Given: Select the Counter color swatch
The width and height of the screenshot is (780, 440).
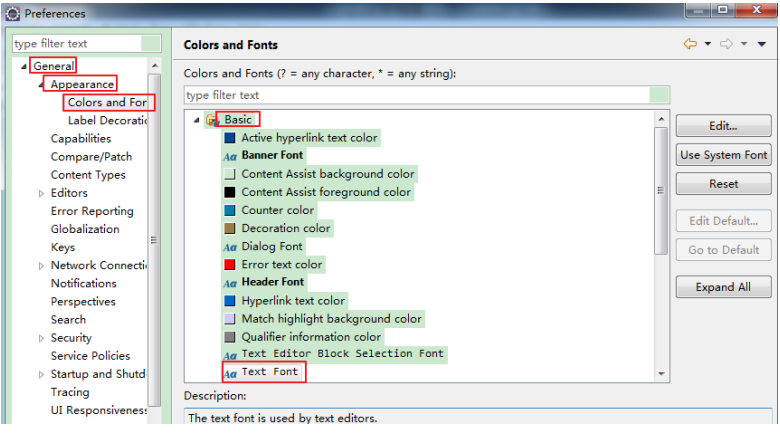Looking at the screenshot, I should coord(229,210).
